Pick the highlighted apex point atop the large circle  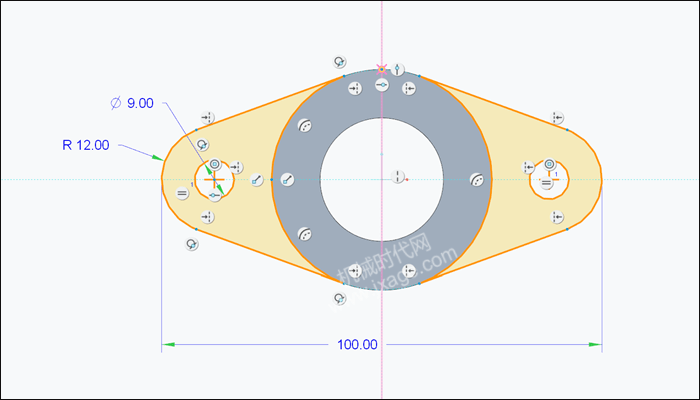[381, 69]
